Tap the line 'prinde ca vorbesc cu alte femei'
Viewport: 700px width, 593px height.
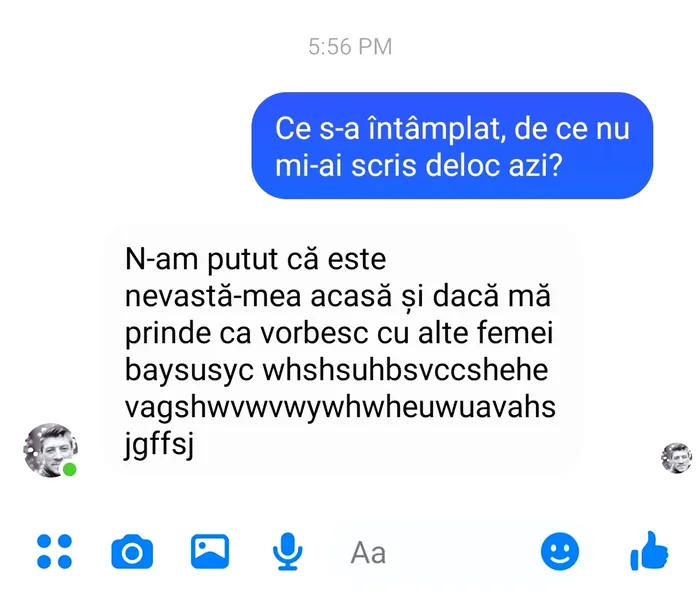coord(339,333)
